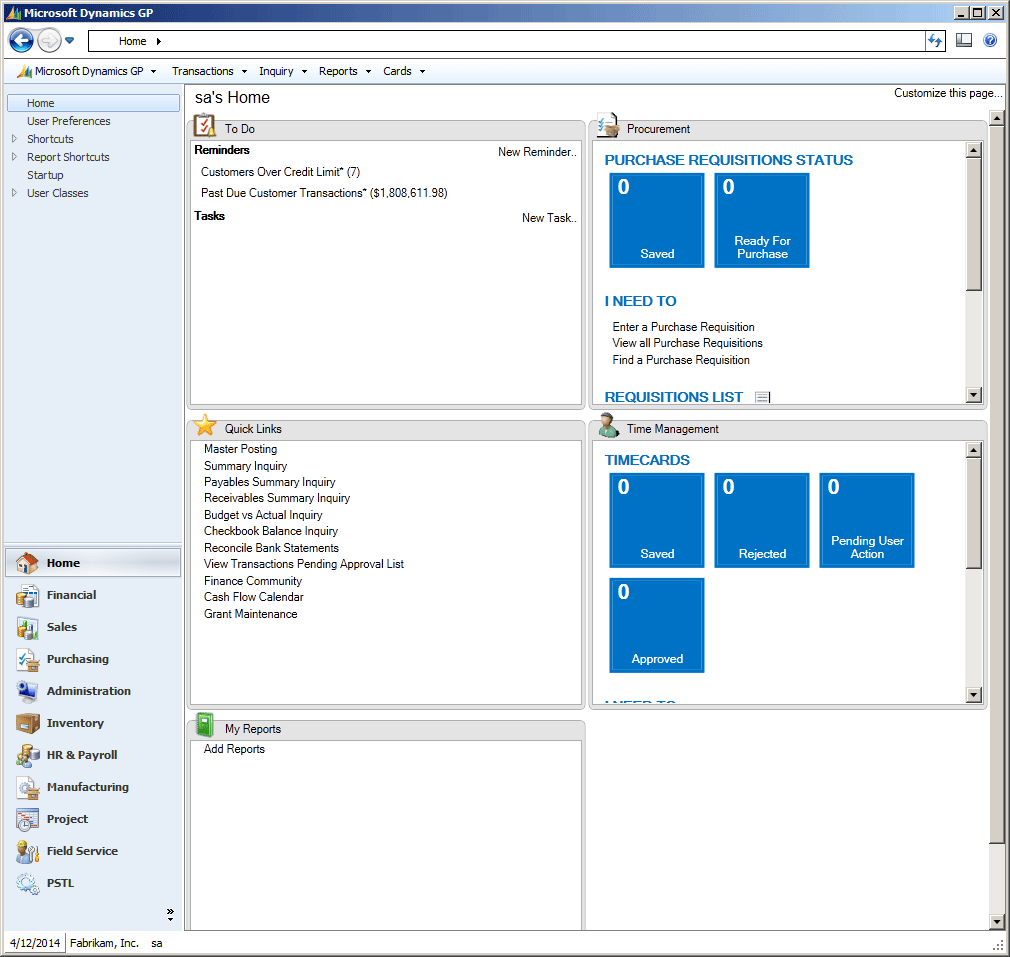Click Enter a Purchase Requisition link
The height and width of the screenshot is (957, 1010).
(683, 327)
